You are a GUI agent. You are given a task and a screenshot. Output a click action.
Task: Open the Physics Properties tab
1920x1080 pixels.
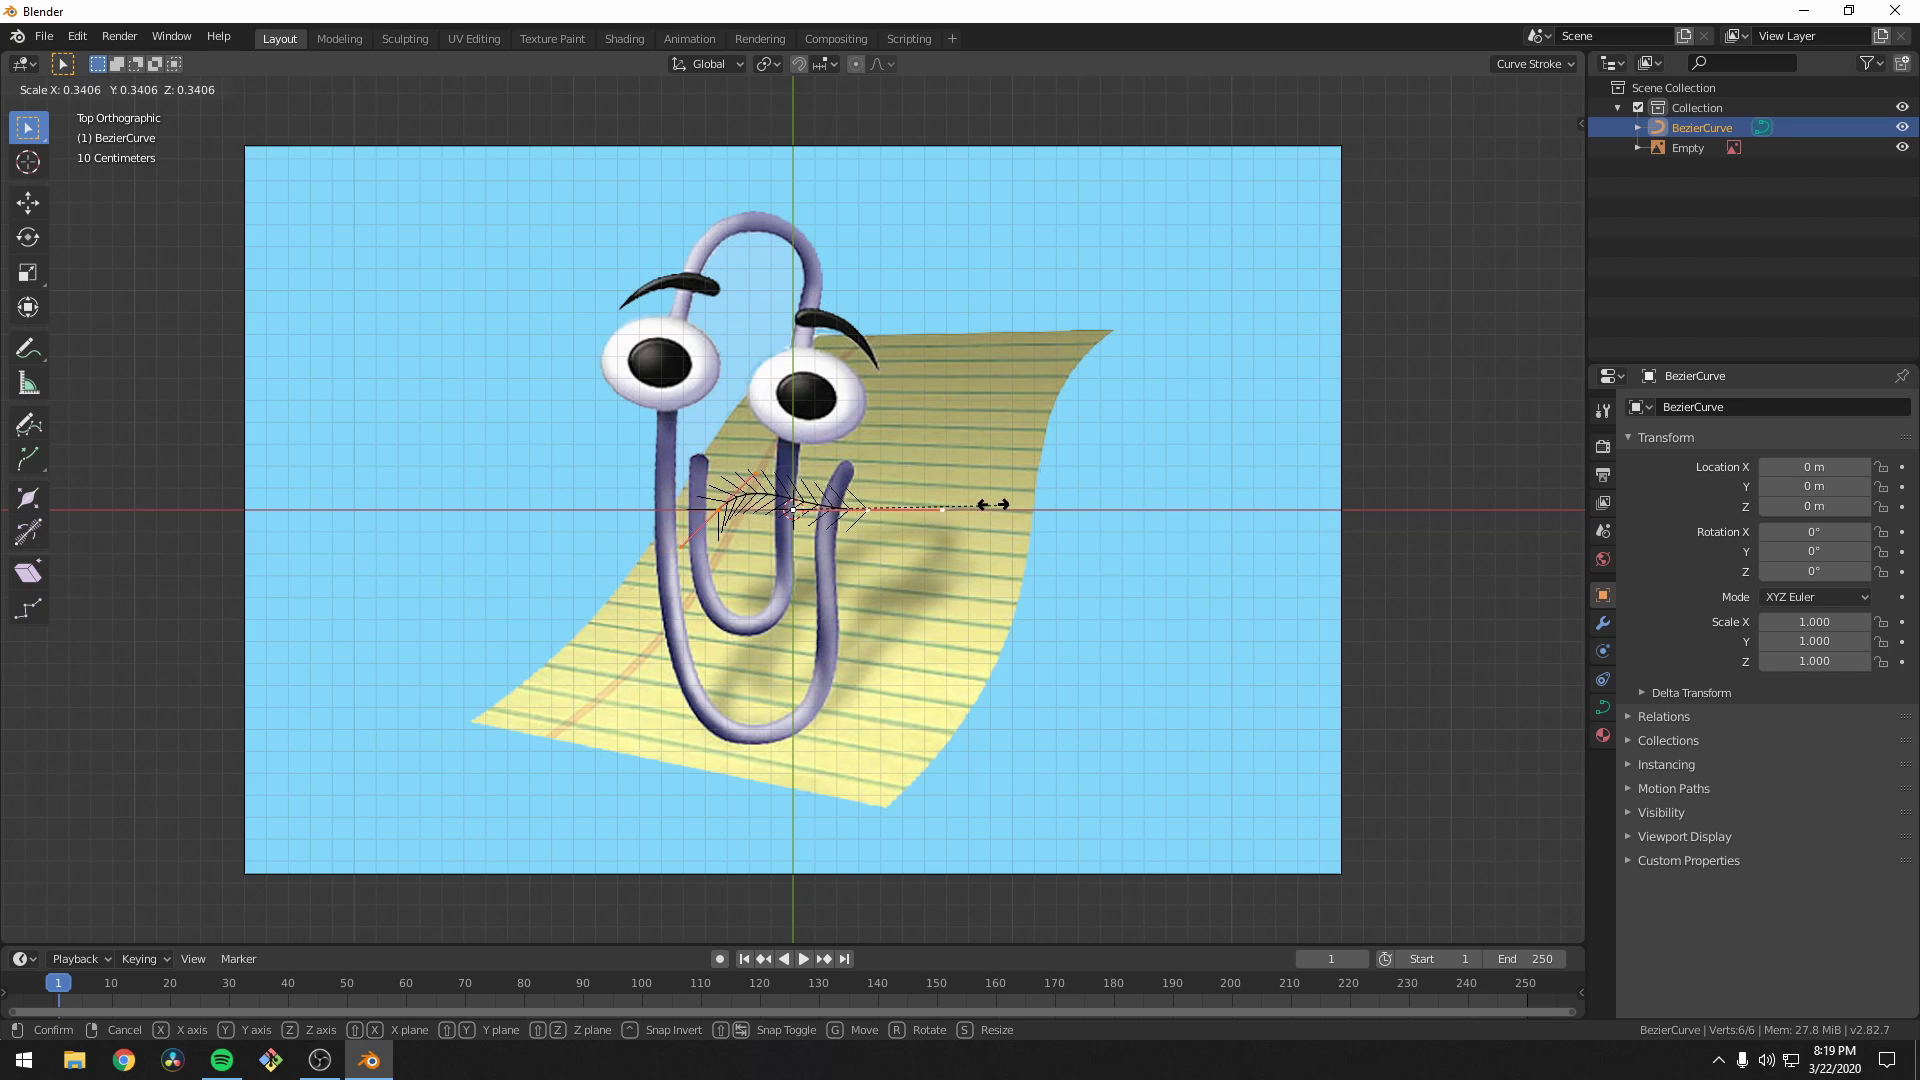[1602, 679]
